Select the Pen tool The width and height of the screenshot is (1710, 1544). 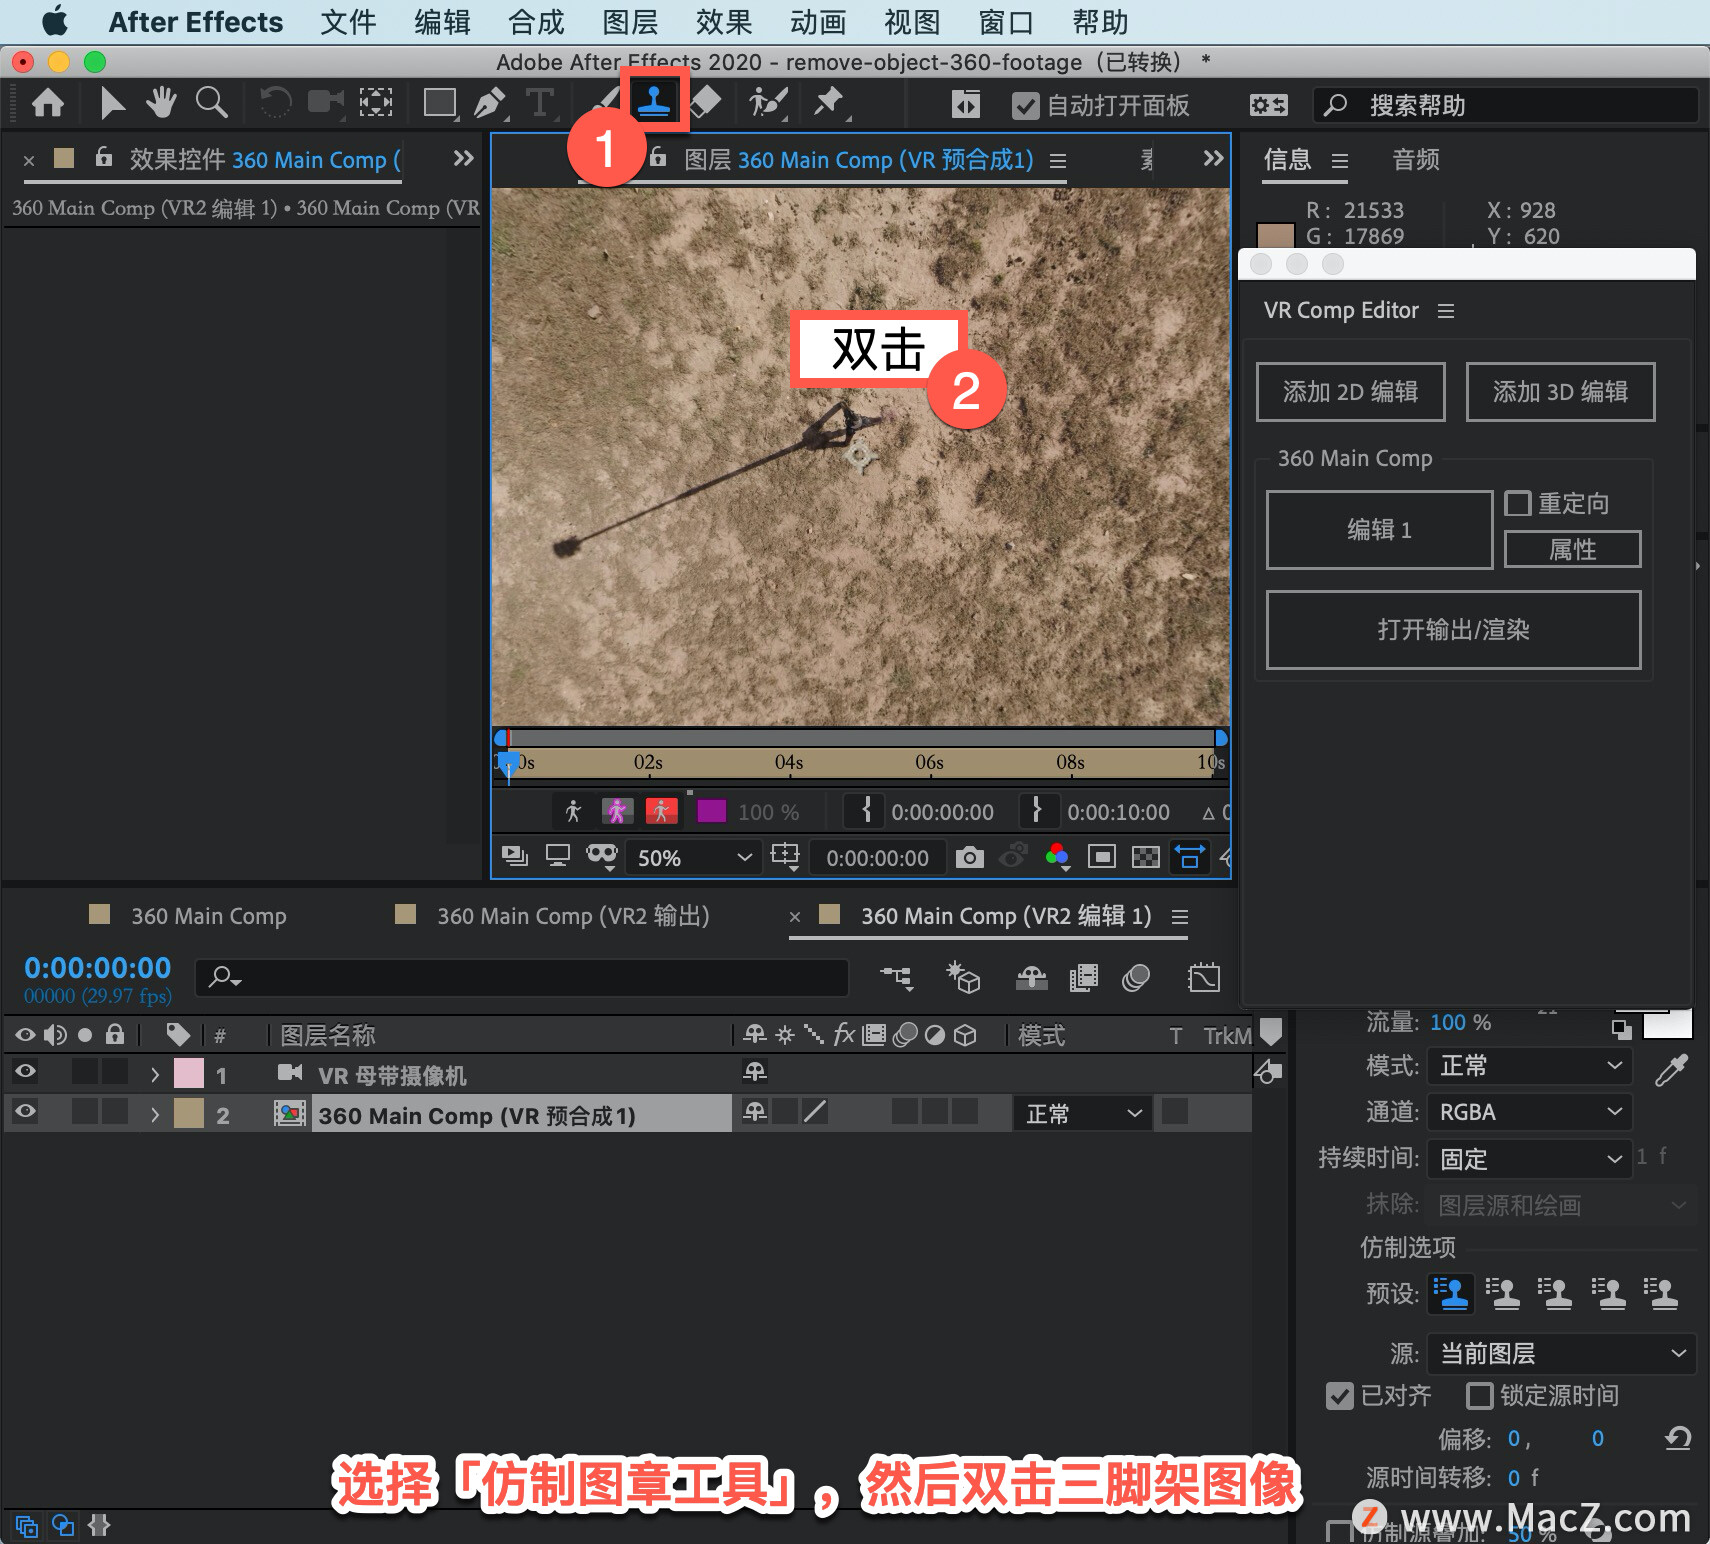pos(489,103)
